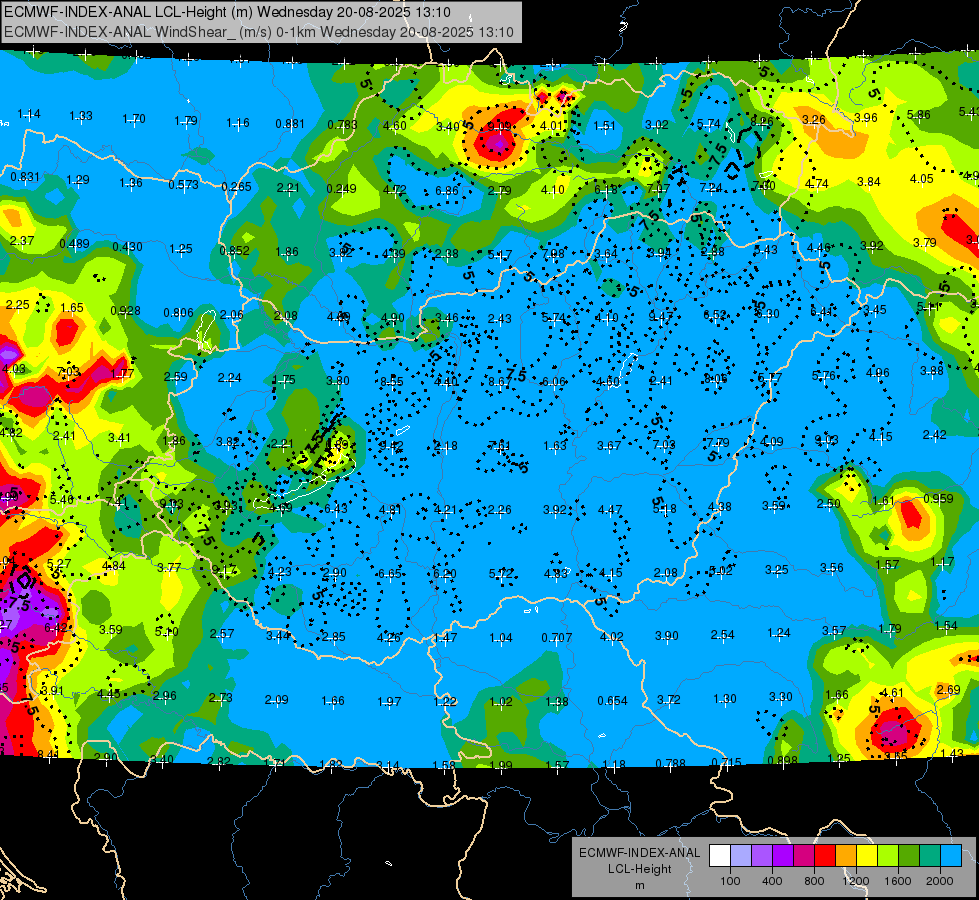Image resolution: width=979 pixels, height=900 pixels.
Task: Click the wind shear value 0.489
Action: (74, 244)
